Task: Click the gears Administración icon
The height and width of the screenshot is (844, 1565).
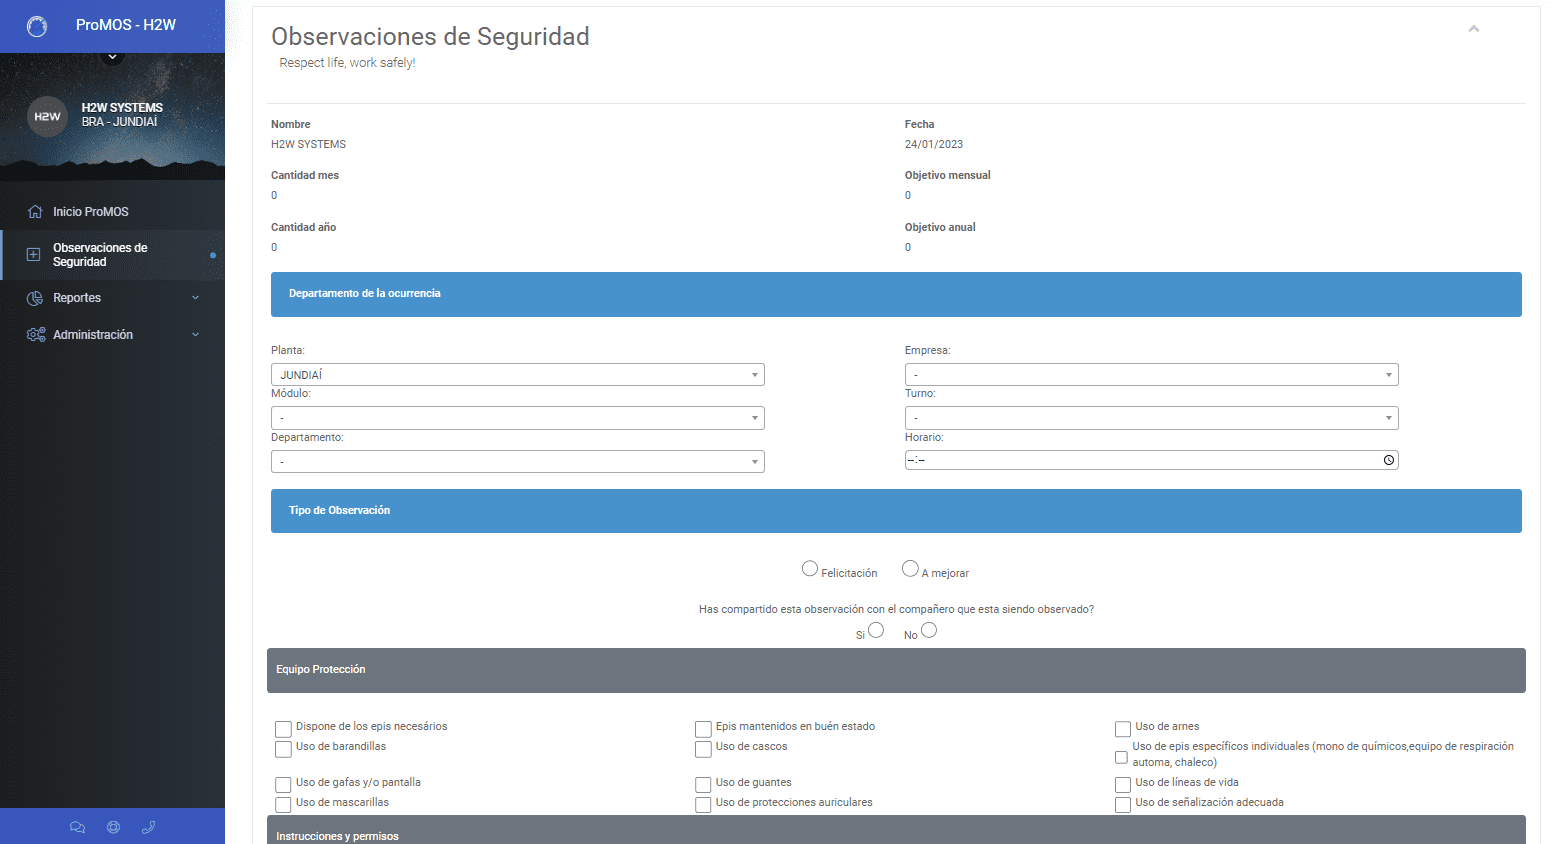Action: pyautogui.click(x=36, y=335)
